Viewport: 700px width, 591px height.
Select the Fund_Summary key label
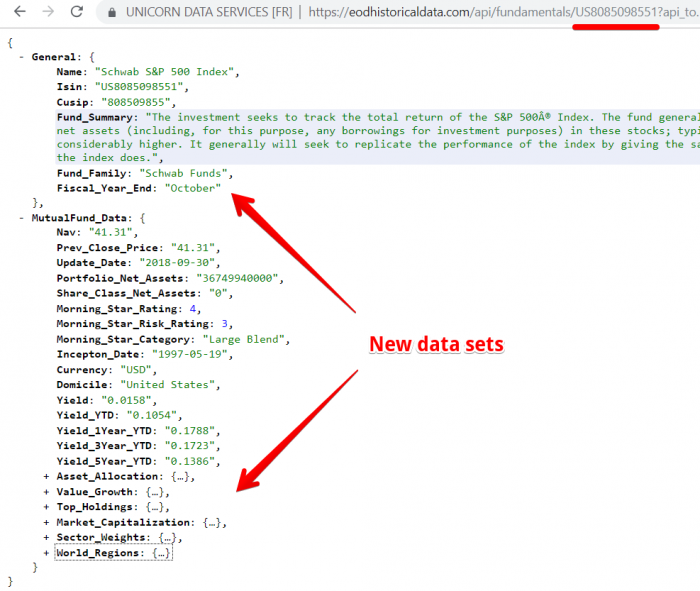coord(95,117)
